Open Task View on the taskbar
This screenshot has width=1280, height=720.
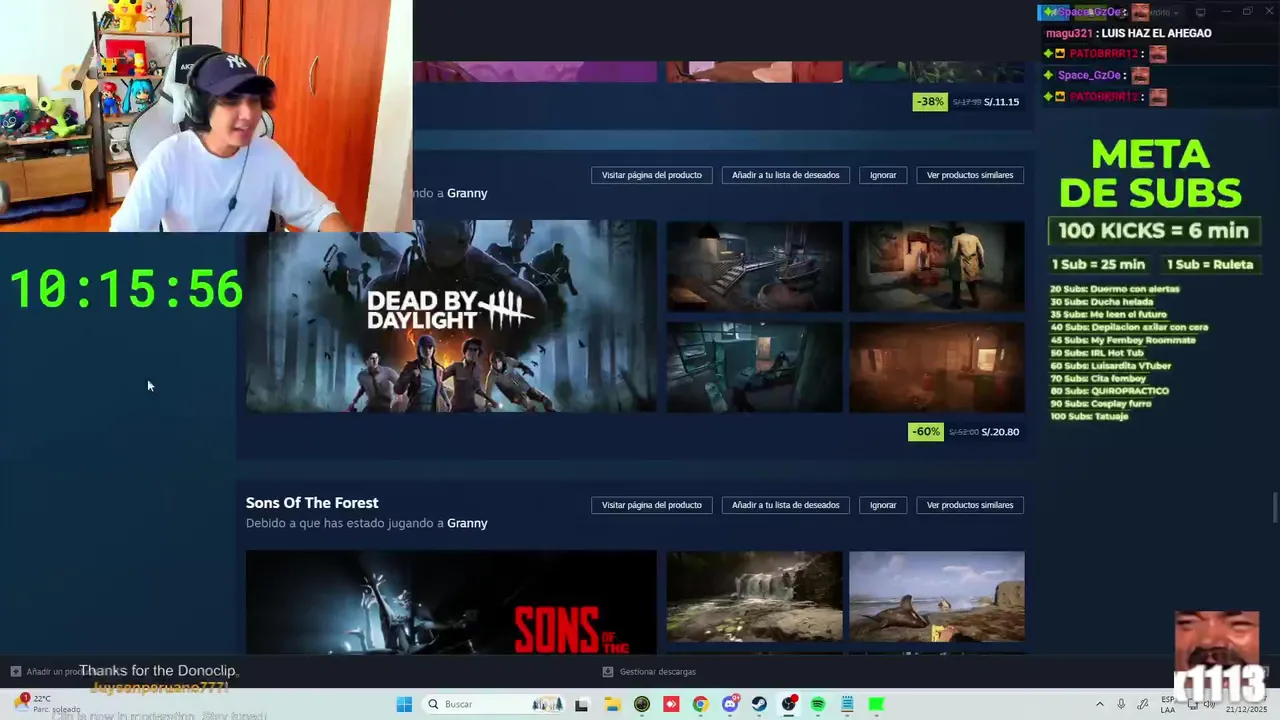[x=581, y=704]
